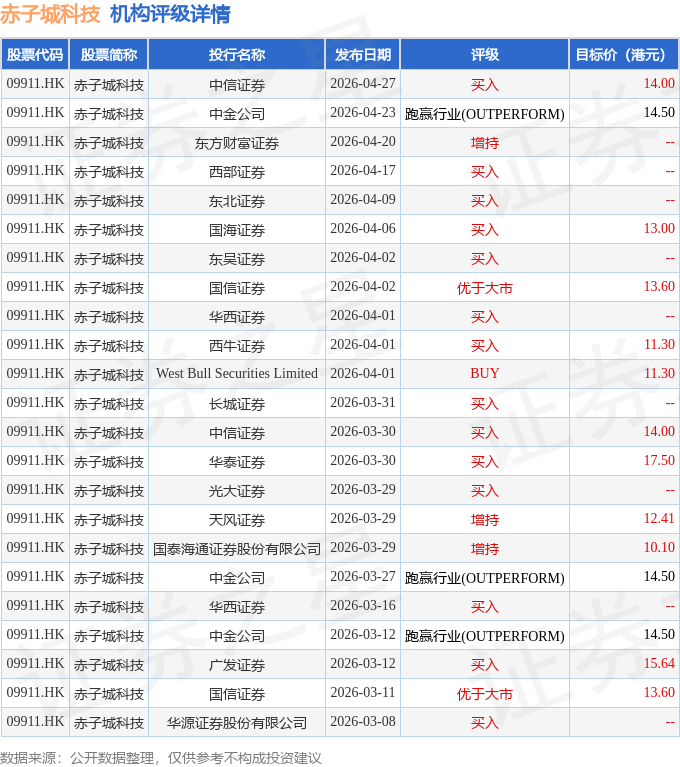Click the 目标价（港元） column header

click(x=624, y=55)
